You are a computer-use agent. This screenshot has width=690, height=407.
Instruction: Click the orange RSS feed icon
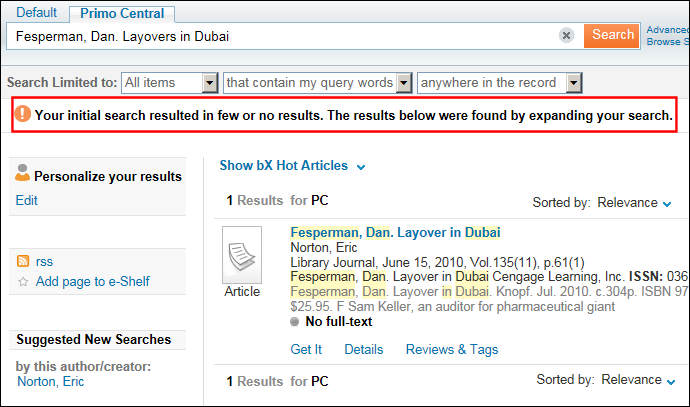click(23, 261)
